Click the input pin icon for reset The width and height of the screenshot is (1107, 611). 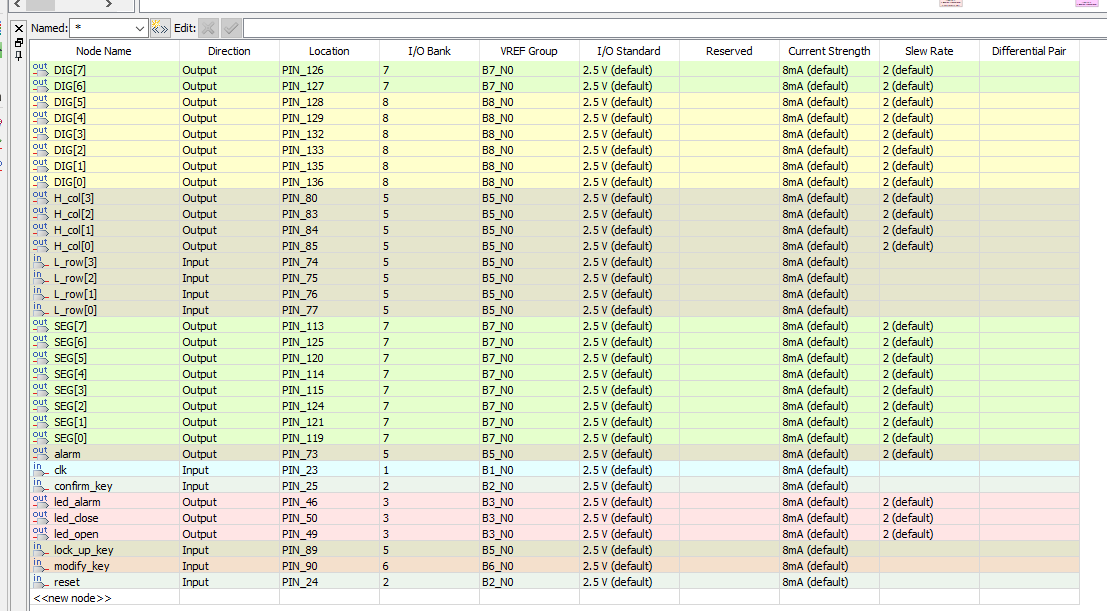40,581
